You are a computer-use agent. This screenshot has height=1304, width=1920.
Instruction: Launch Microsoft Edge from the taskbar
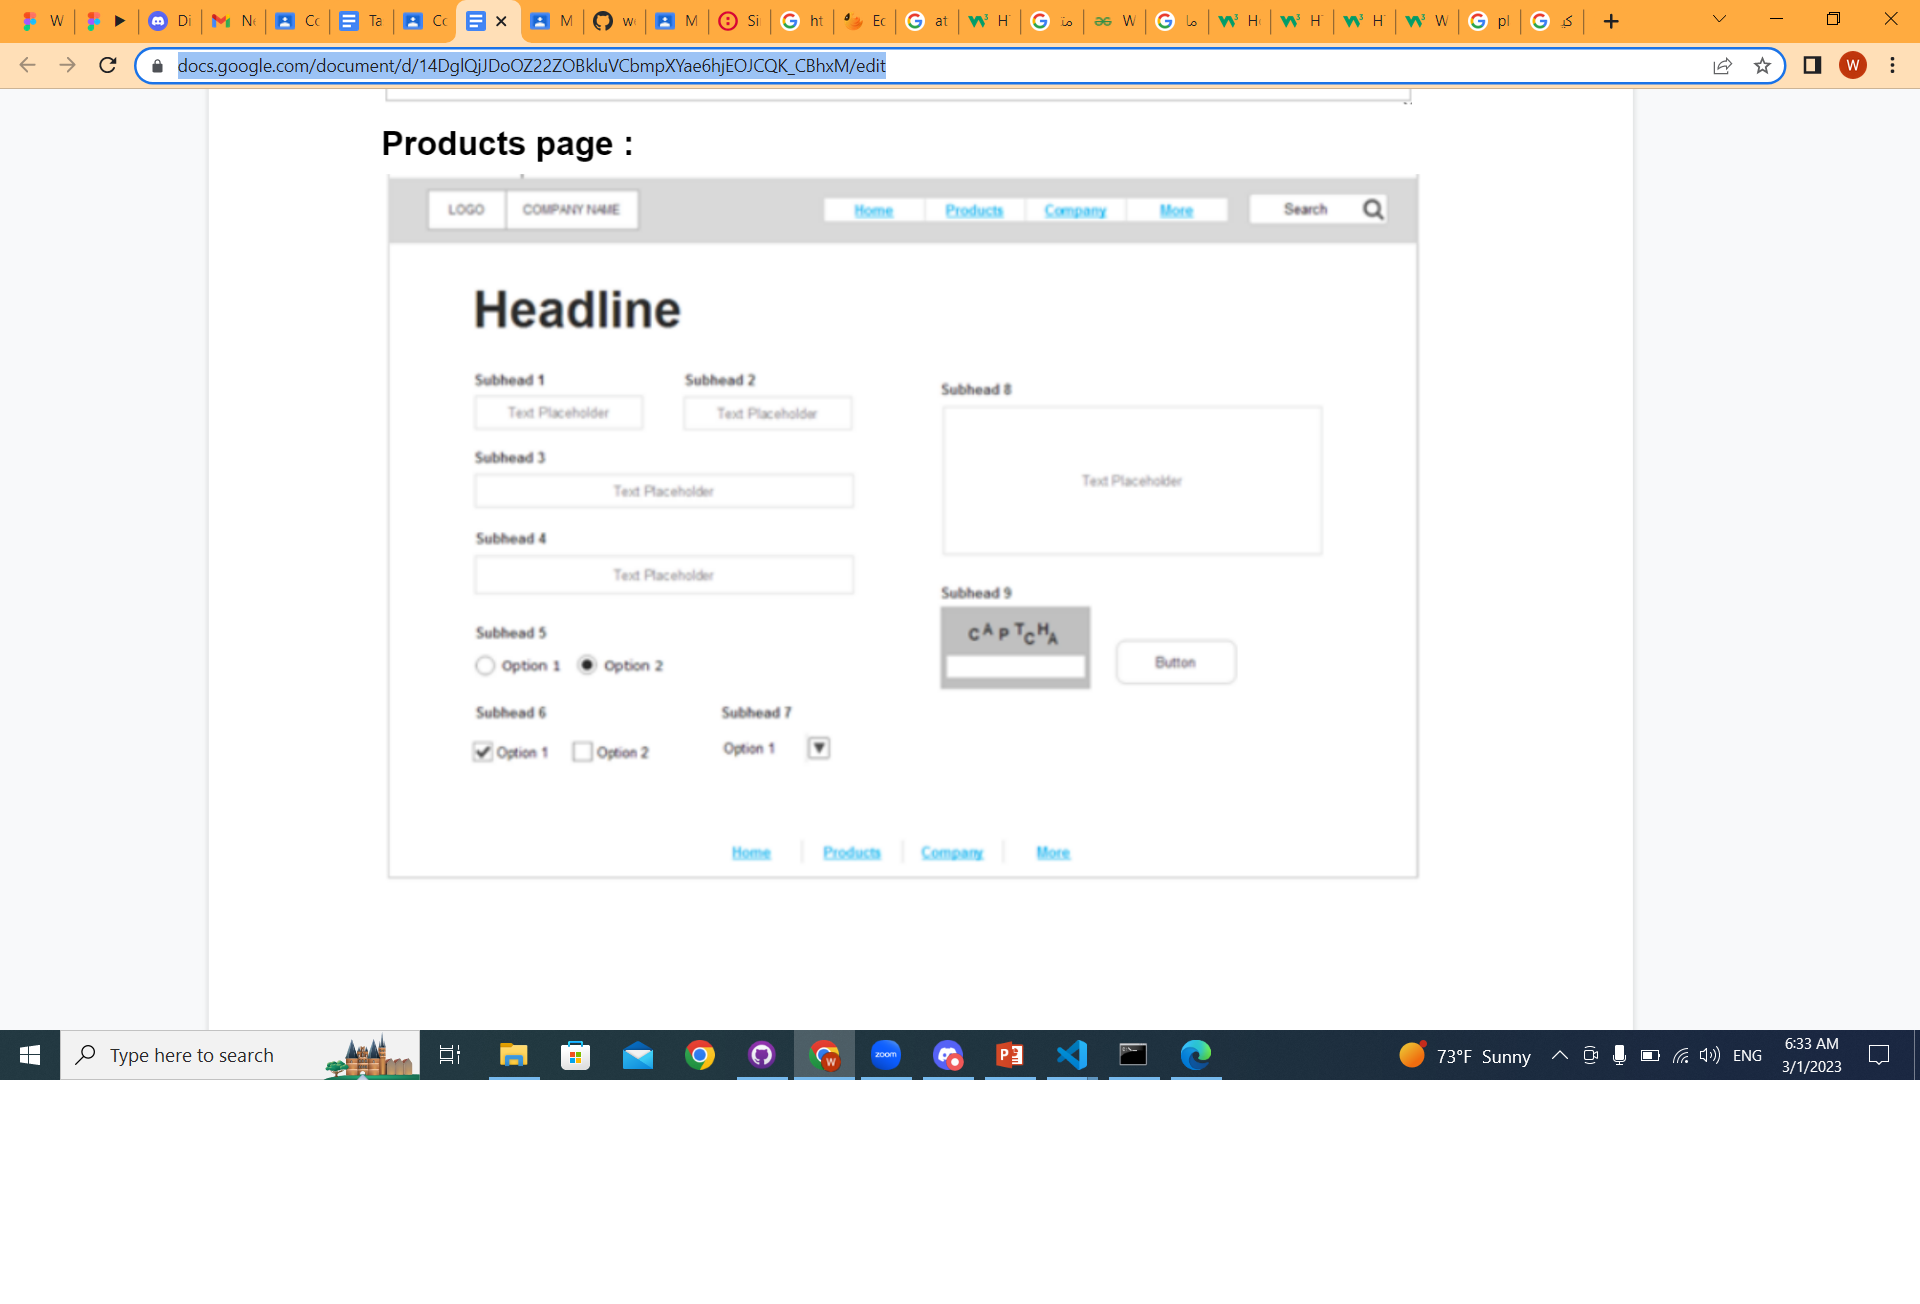(x=1195, y=1055)
